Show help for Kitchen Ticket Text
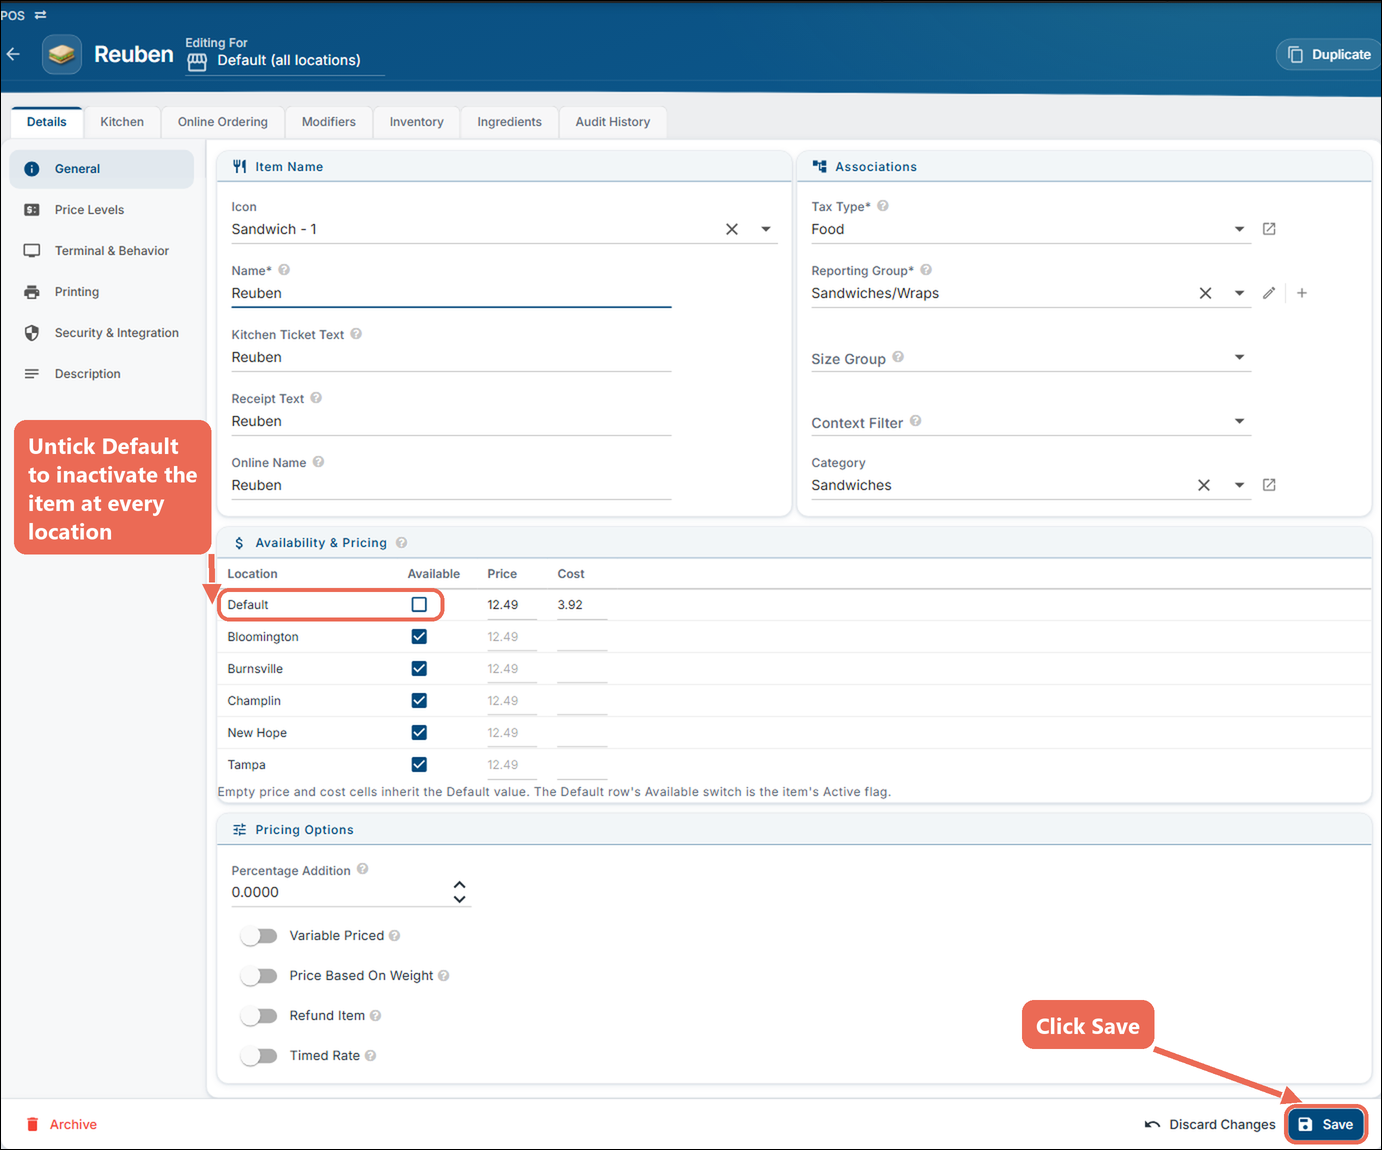Viewport: 1382px width, 1150px height. tap(356, 334)
